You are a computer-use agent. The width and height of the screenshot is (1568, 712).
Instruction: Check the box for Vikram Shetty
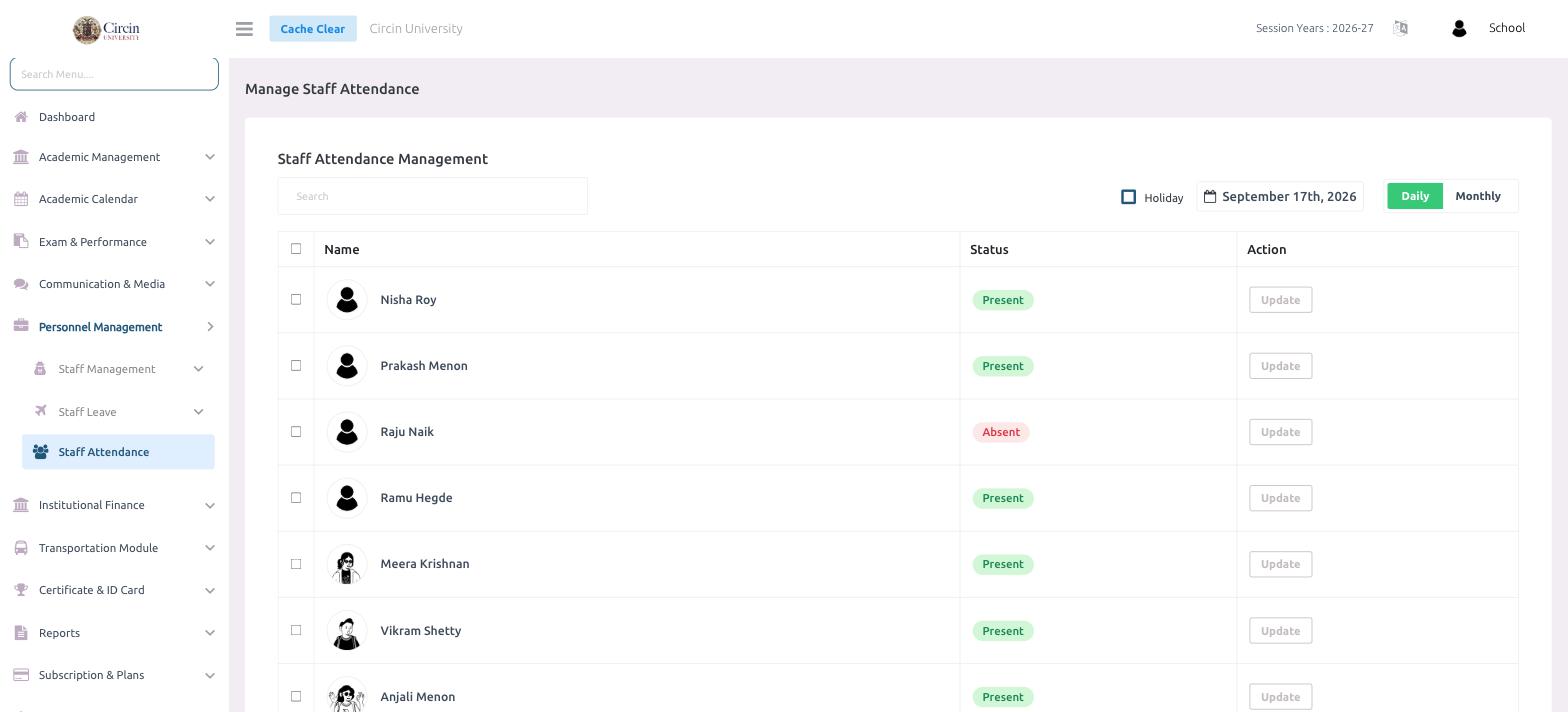point(296,630)
